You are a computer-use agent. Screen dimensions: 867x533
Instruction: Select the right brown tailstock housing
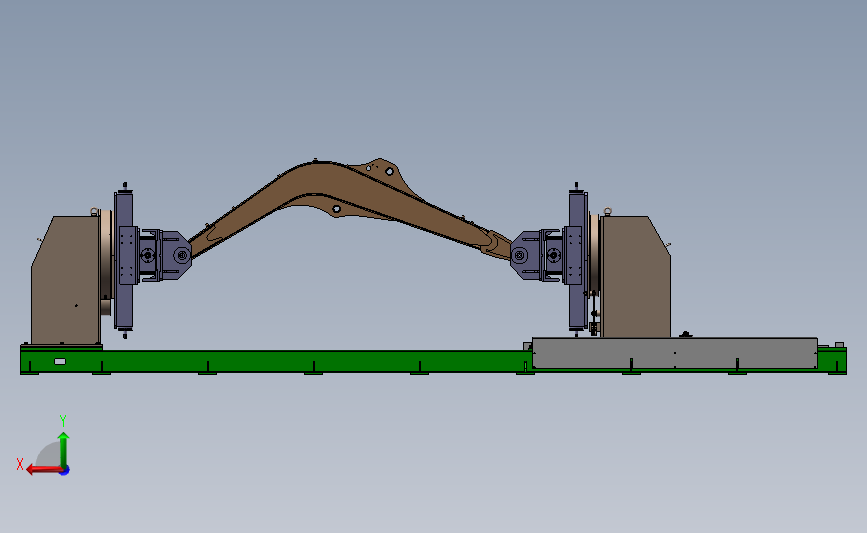[636, 276]
